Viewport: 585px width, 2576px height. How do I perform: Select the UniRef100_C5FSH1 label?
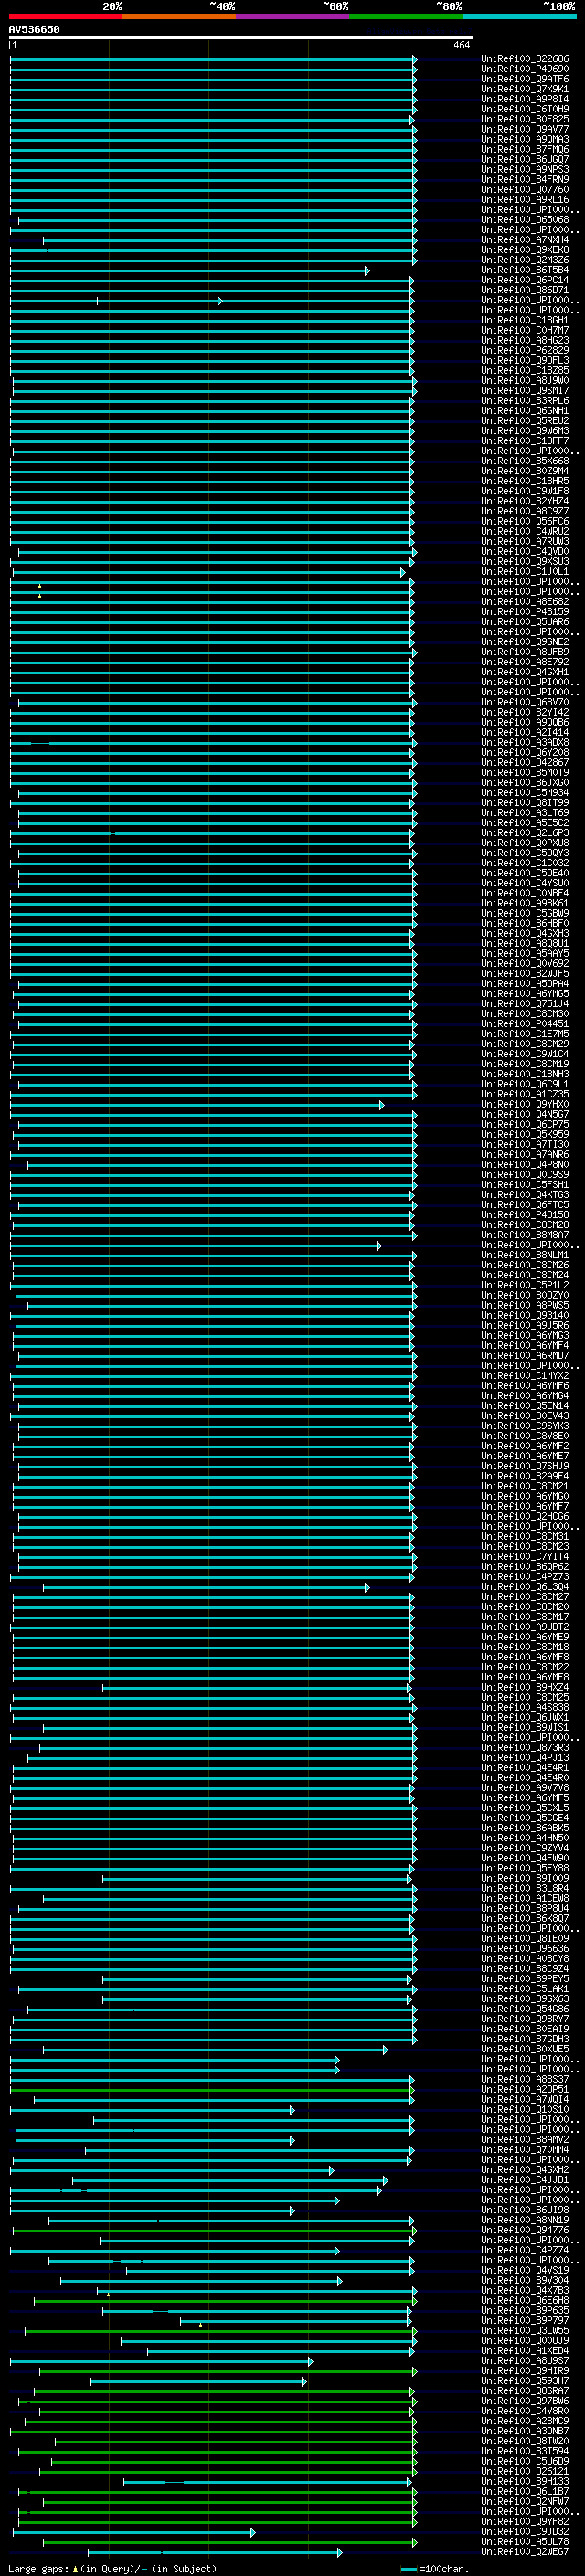pos(524,1185)
